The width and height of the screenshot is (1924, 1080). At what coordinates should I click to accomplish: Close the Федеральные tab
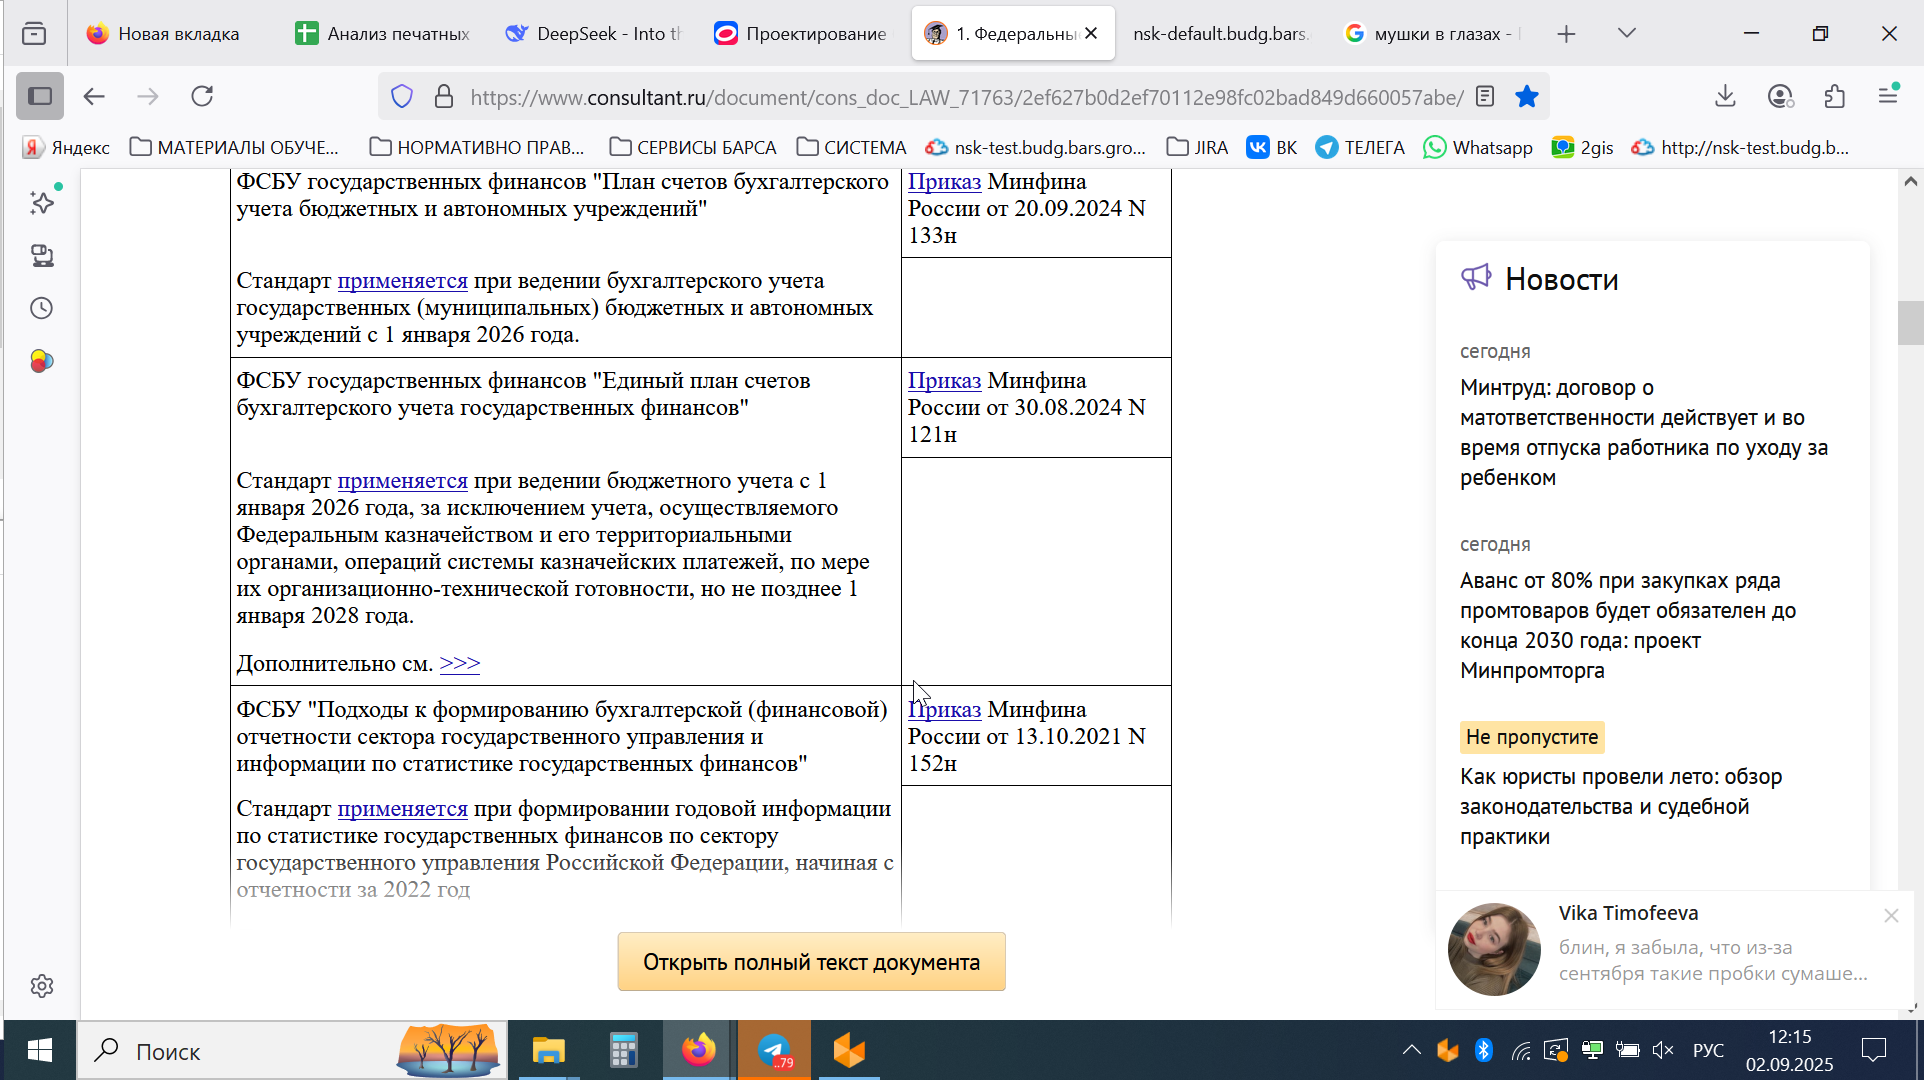click(x=1091, y=33)
